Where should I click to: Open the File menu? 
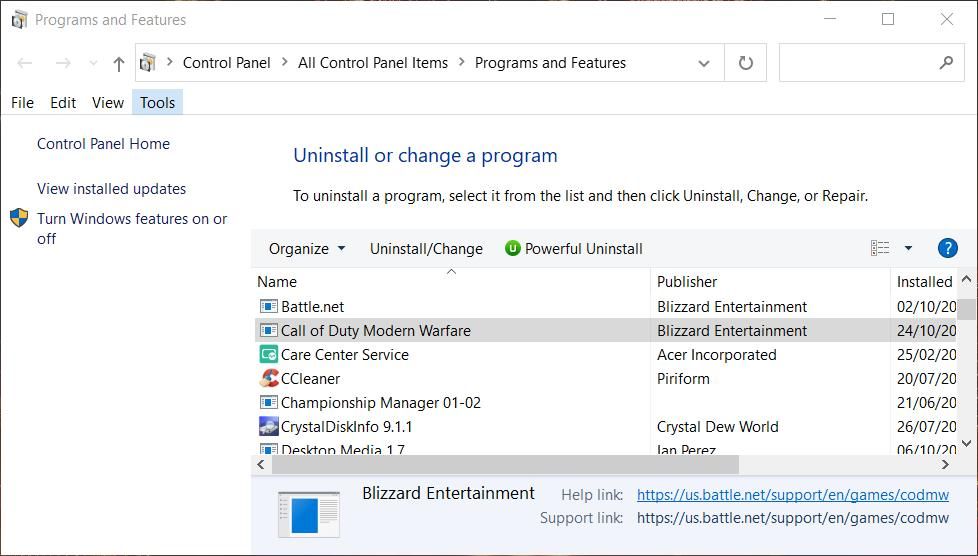[x=22, y=102]
